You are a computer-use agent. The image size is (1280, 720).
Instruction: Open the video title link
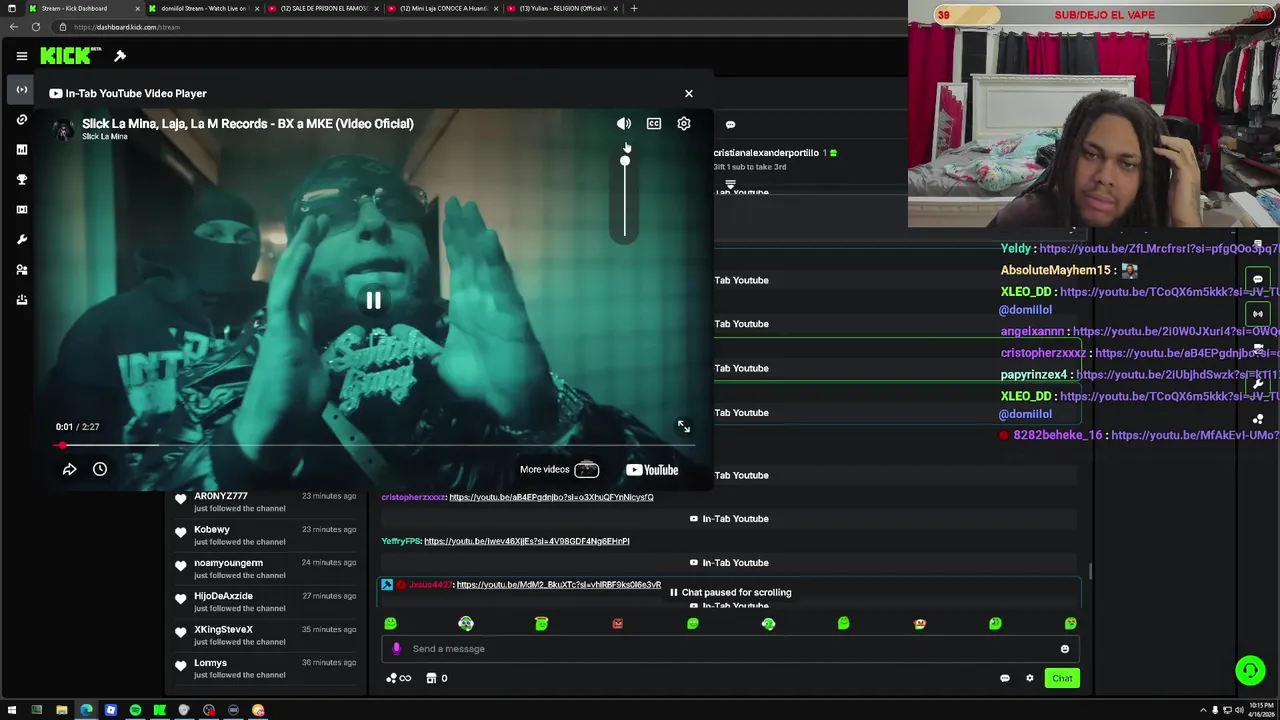[x=247, y=123]
